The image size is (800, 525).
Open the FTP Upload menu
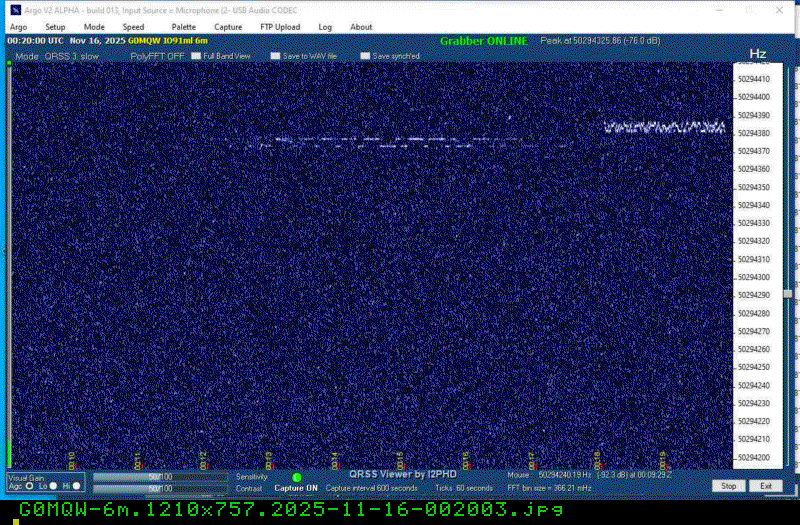tap(279, 27)
